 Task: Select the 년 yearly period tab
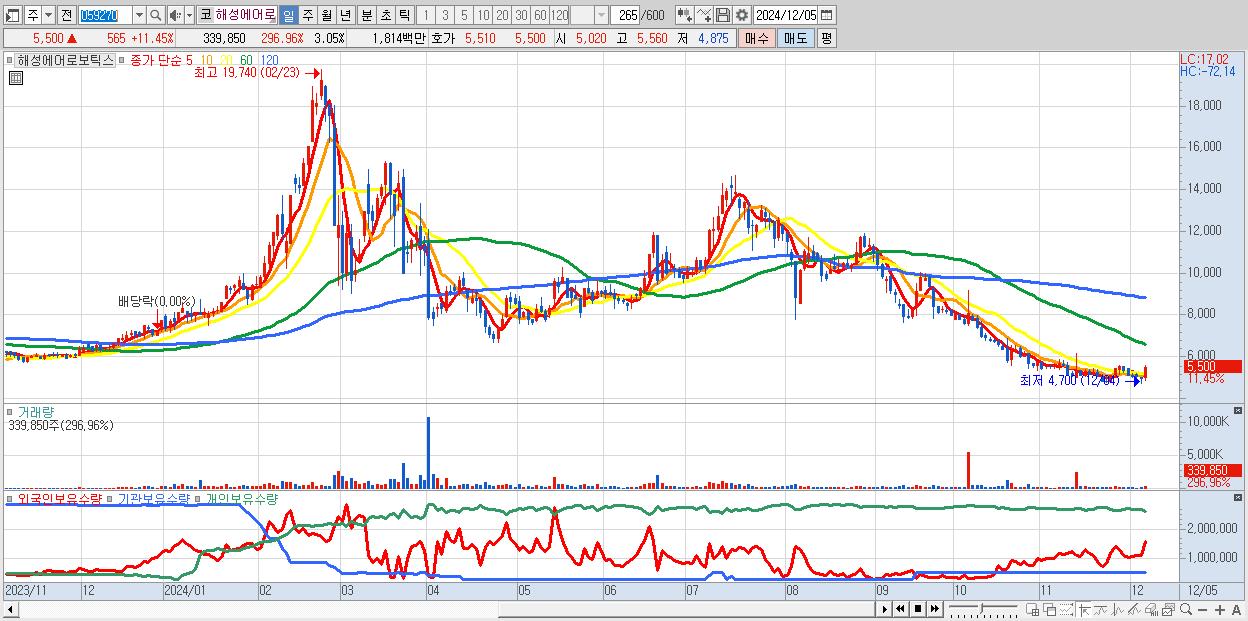345,16
